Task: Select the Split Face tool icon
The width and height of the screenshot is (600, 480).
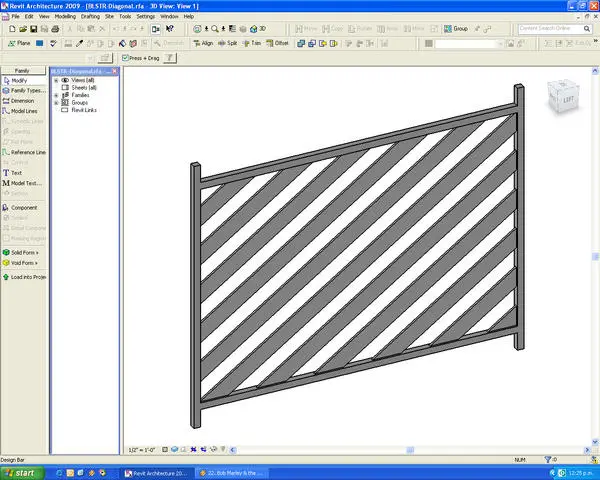Action: point(133,43)
